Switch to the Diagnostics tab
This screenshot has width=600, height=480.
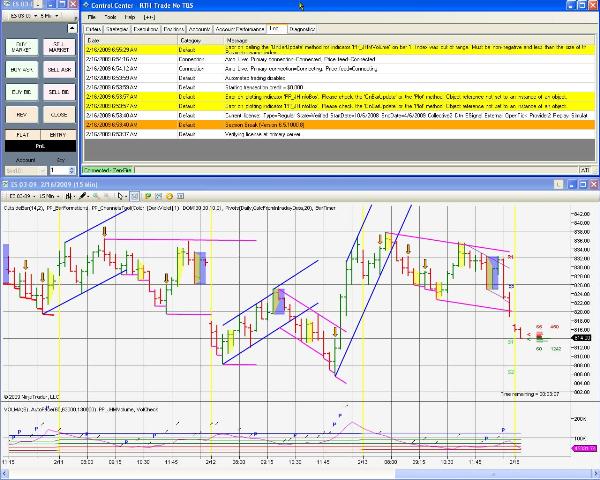click(x=302, y=29)
